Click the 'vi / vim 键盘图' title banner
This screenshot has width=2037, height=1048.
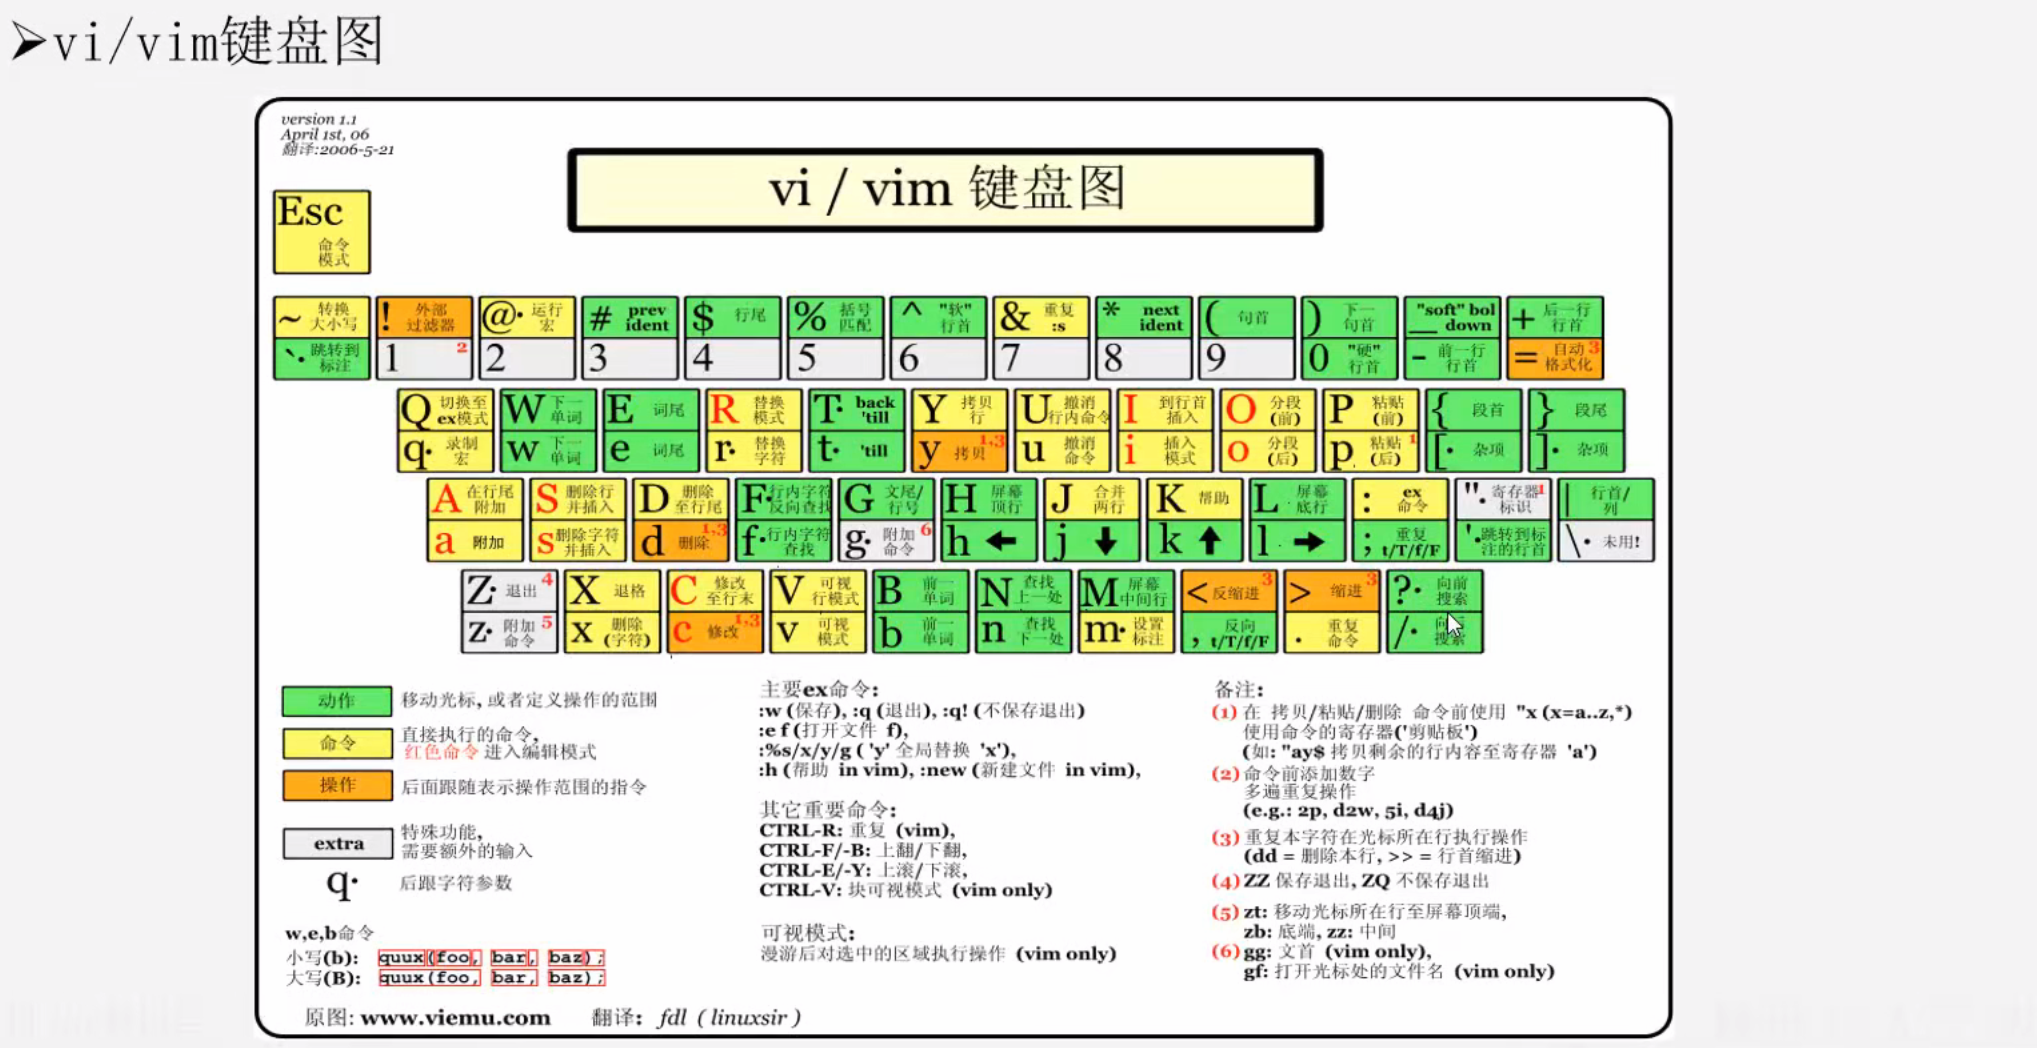tap(945, 190)
